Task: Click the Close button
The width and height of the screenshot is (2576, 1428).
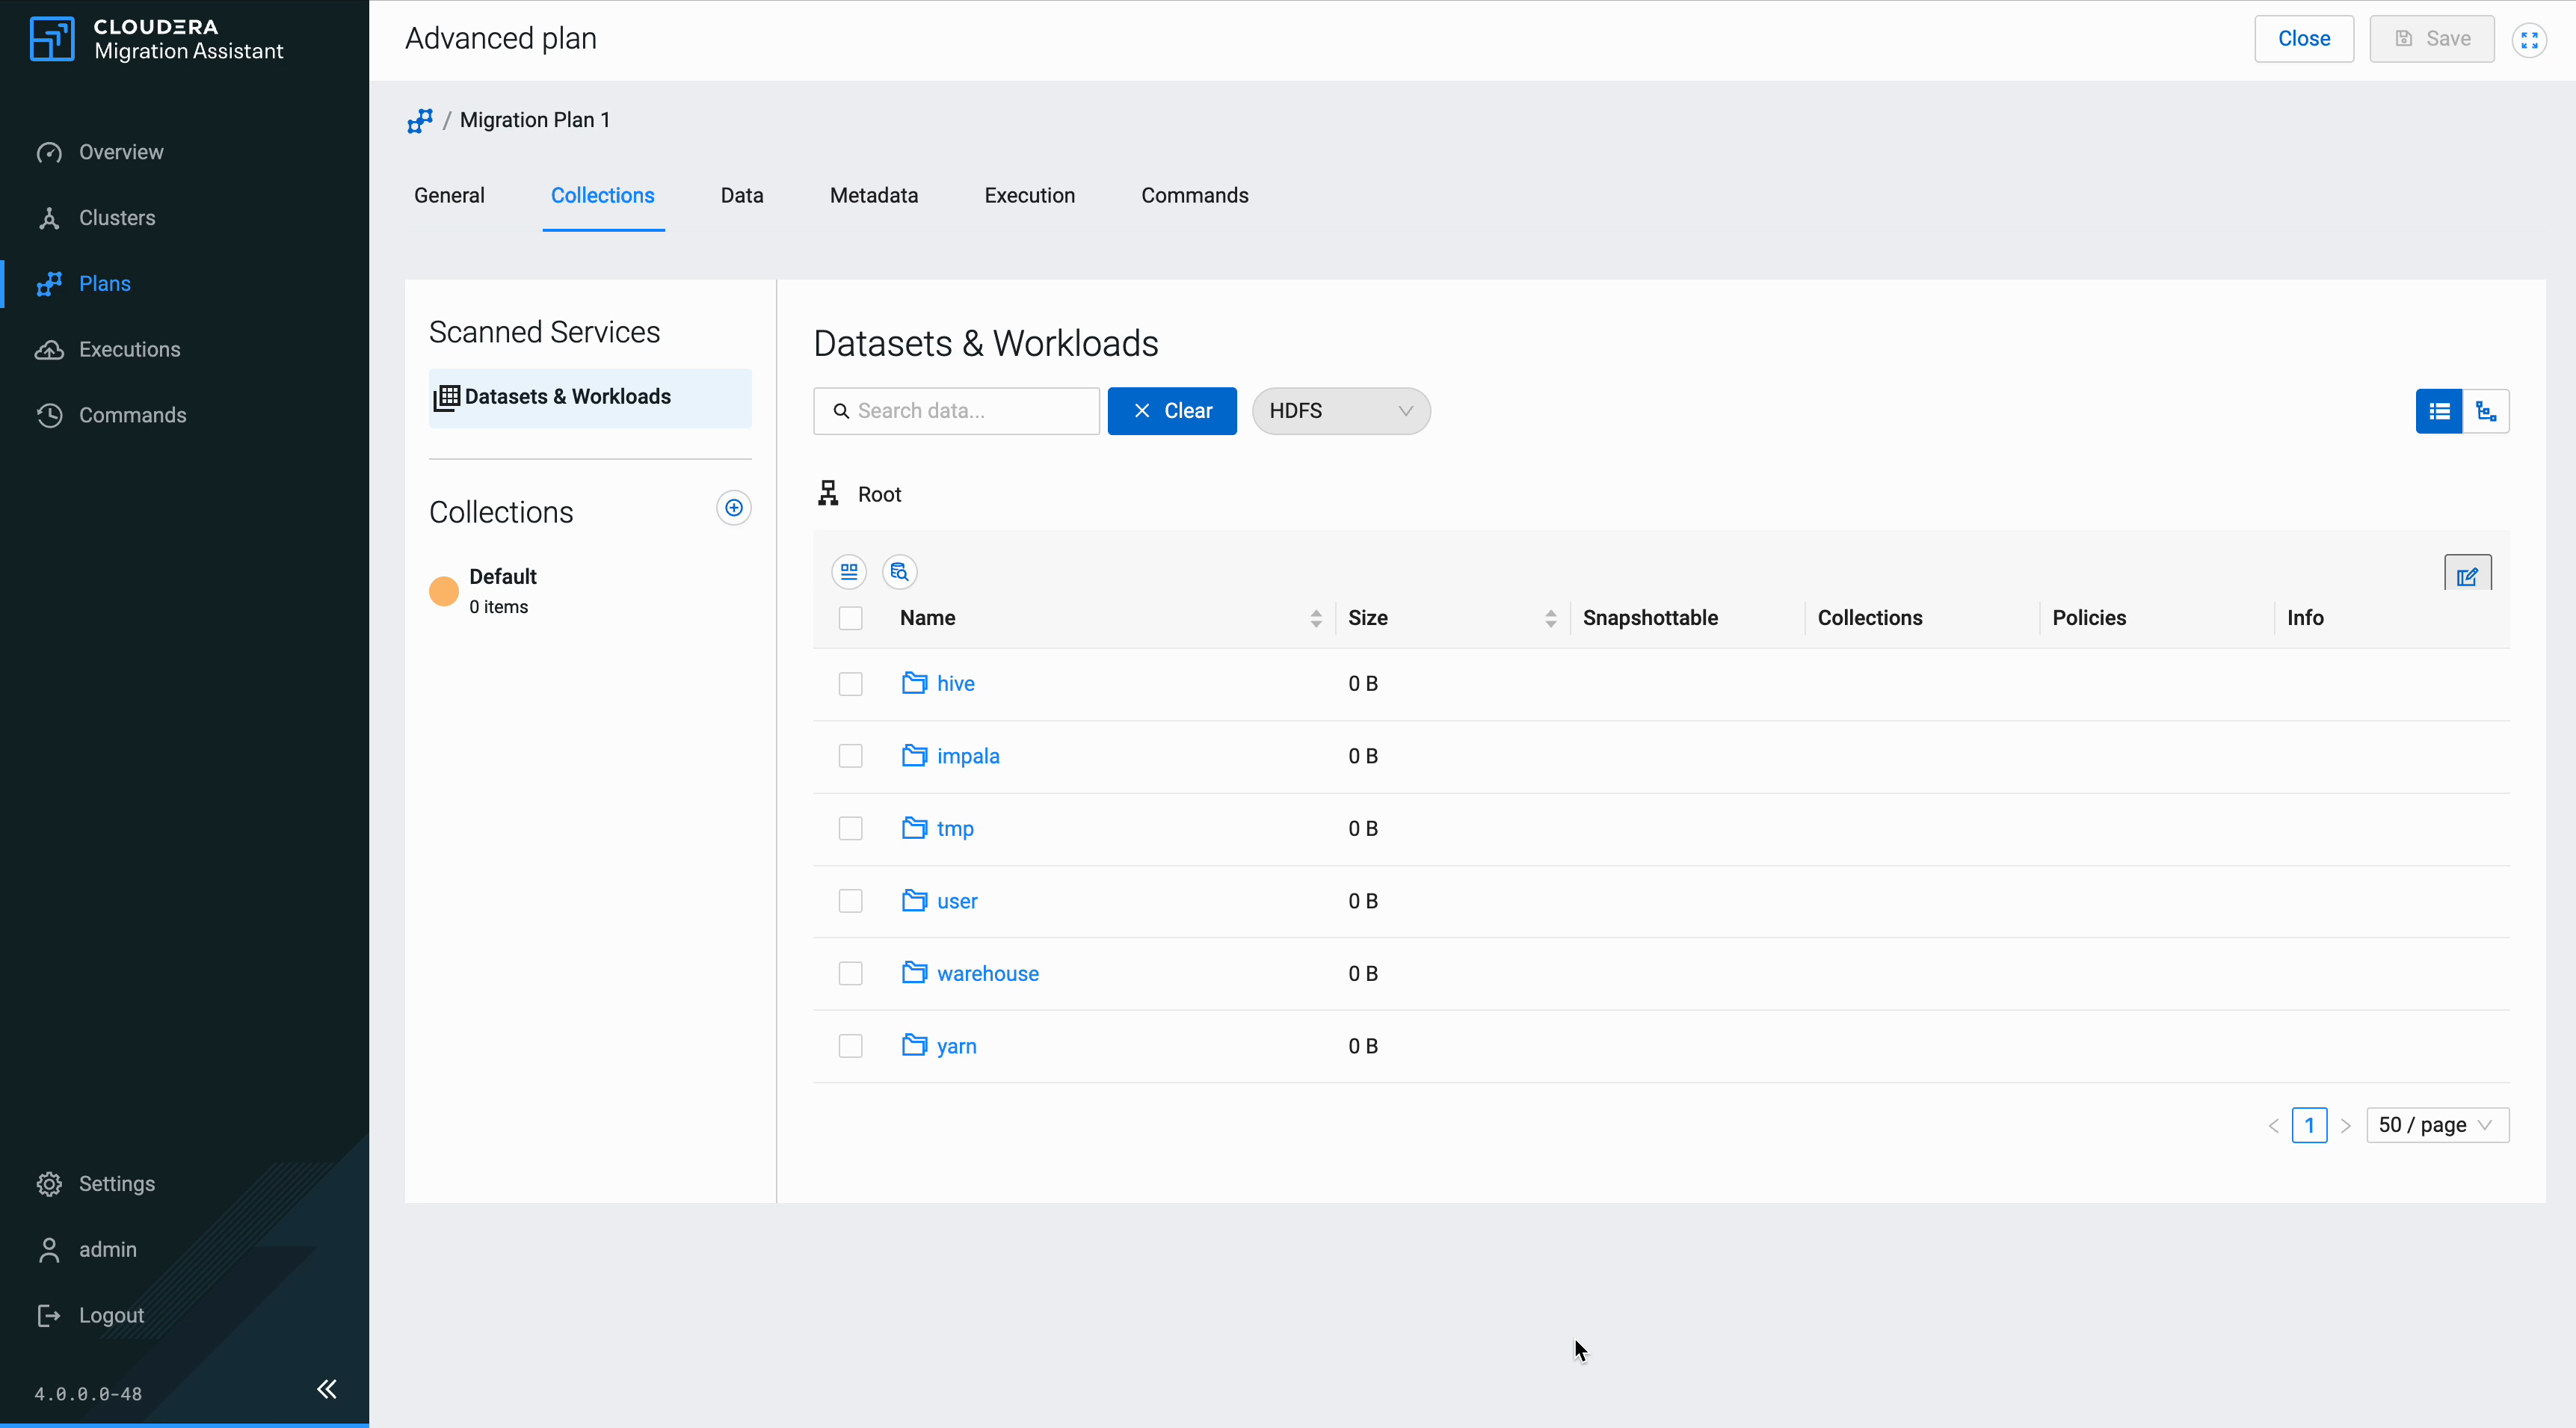Action: [2304, 39]
